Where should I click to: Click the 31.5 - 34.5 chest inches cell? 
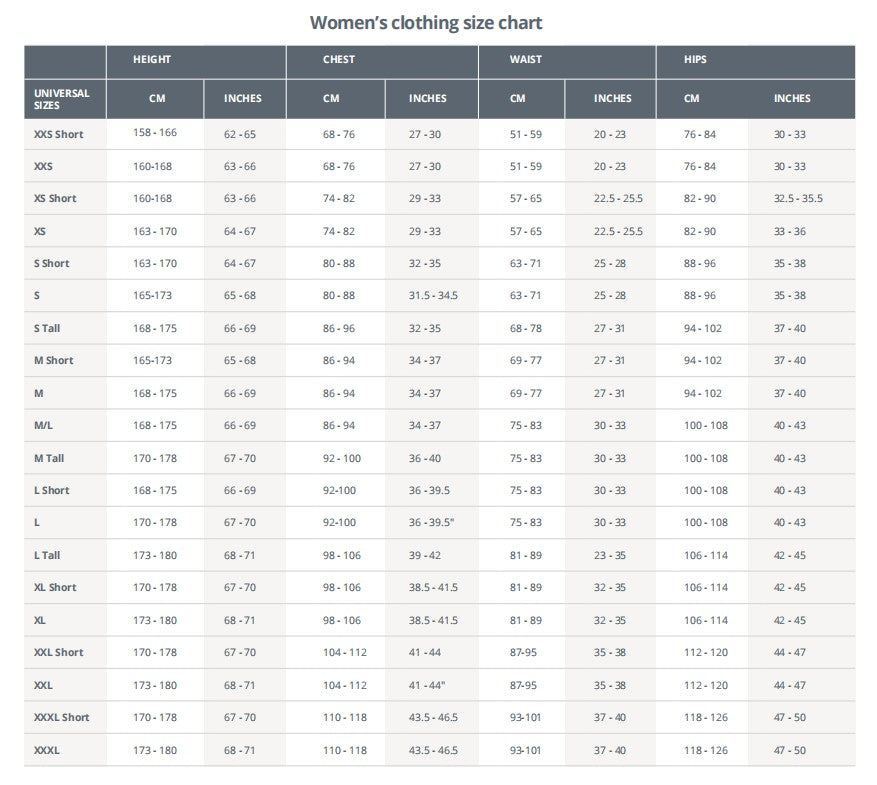point(433,296)
